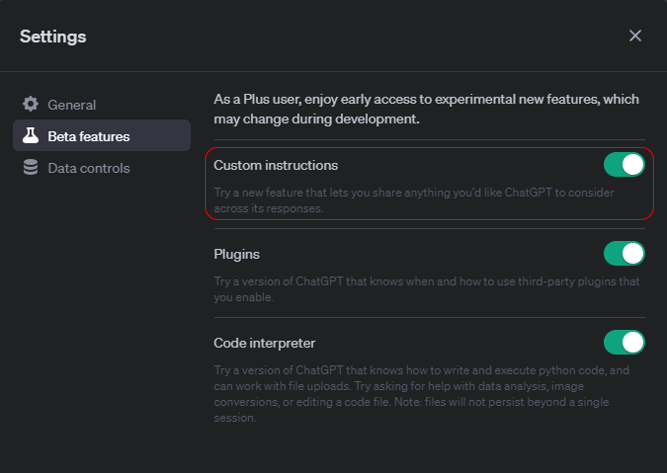Click the python code description paragraph
This screenshot has height=473, width=667.
point(422,394)
